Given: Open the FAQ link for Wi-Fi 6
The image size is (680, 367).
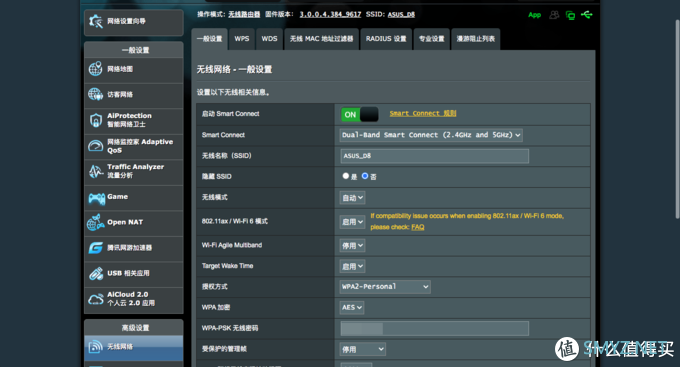Looking at the screenshot, I should coord(418,227).
